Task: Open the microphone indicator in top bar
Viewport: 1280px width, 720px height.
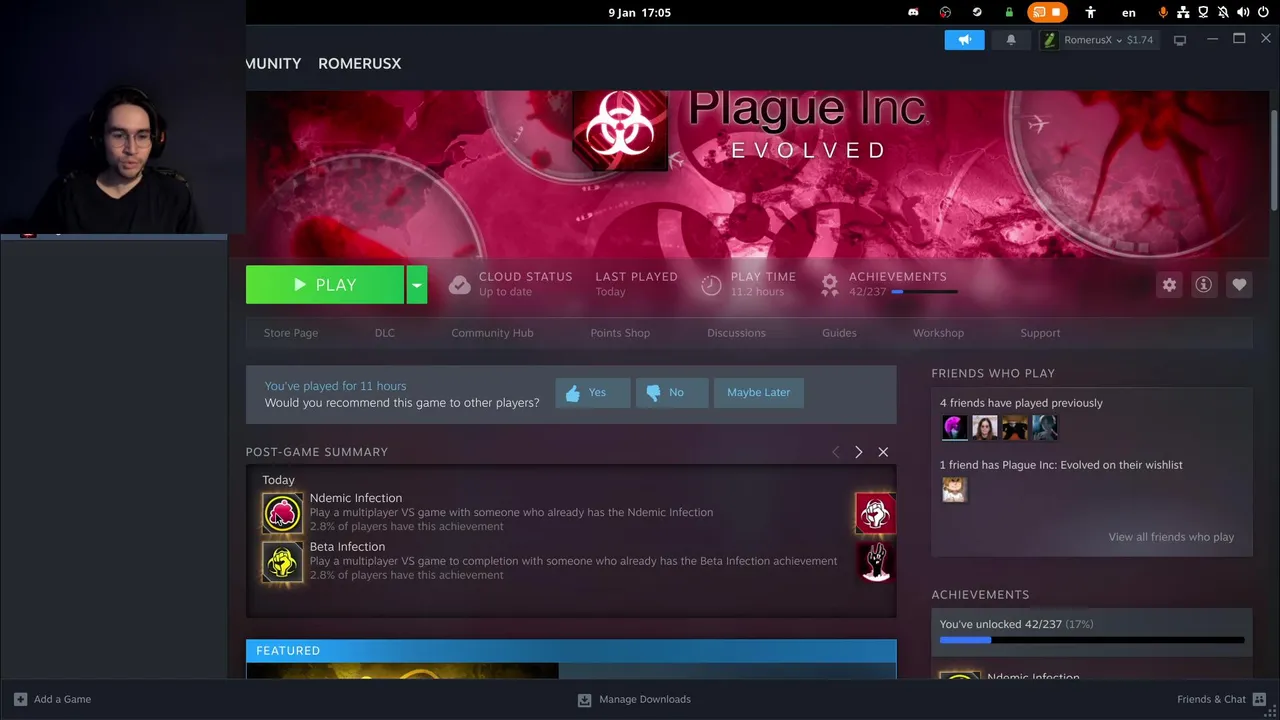Action: pos(1163,13)
